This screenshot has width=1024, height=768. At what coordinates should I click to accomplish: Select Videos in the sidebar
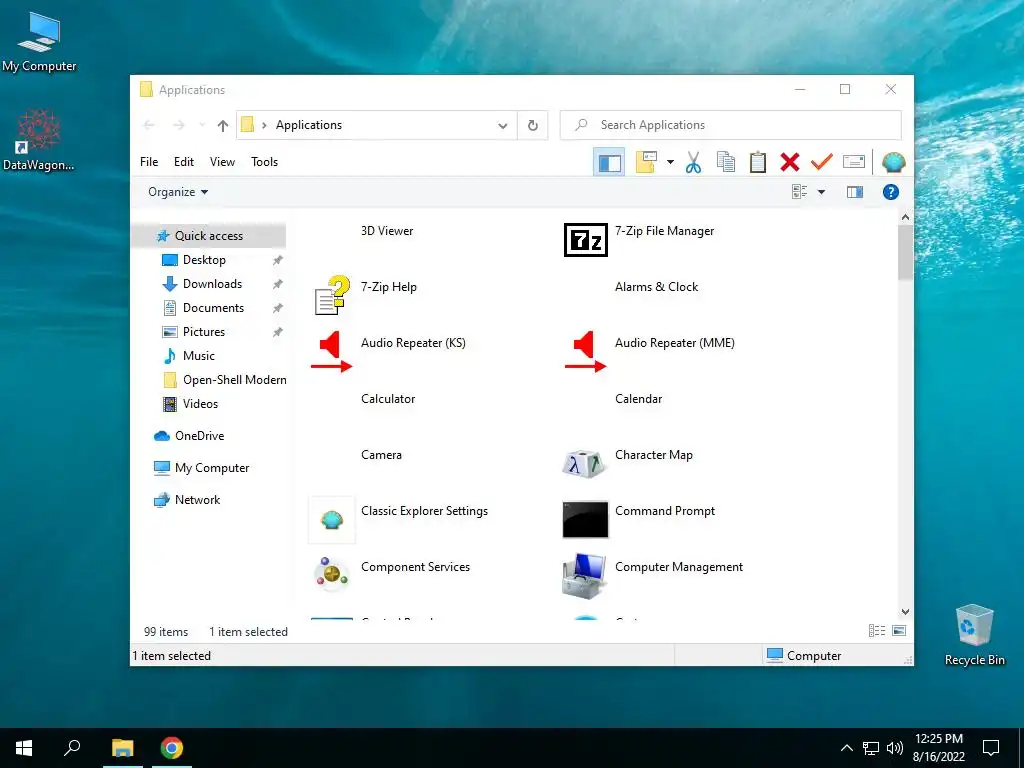coord(200,404)
